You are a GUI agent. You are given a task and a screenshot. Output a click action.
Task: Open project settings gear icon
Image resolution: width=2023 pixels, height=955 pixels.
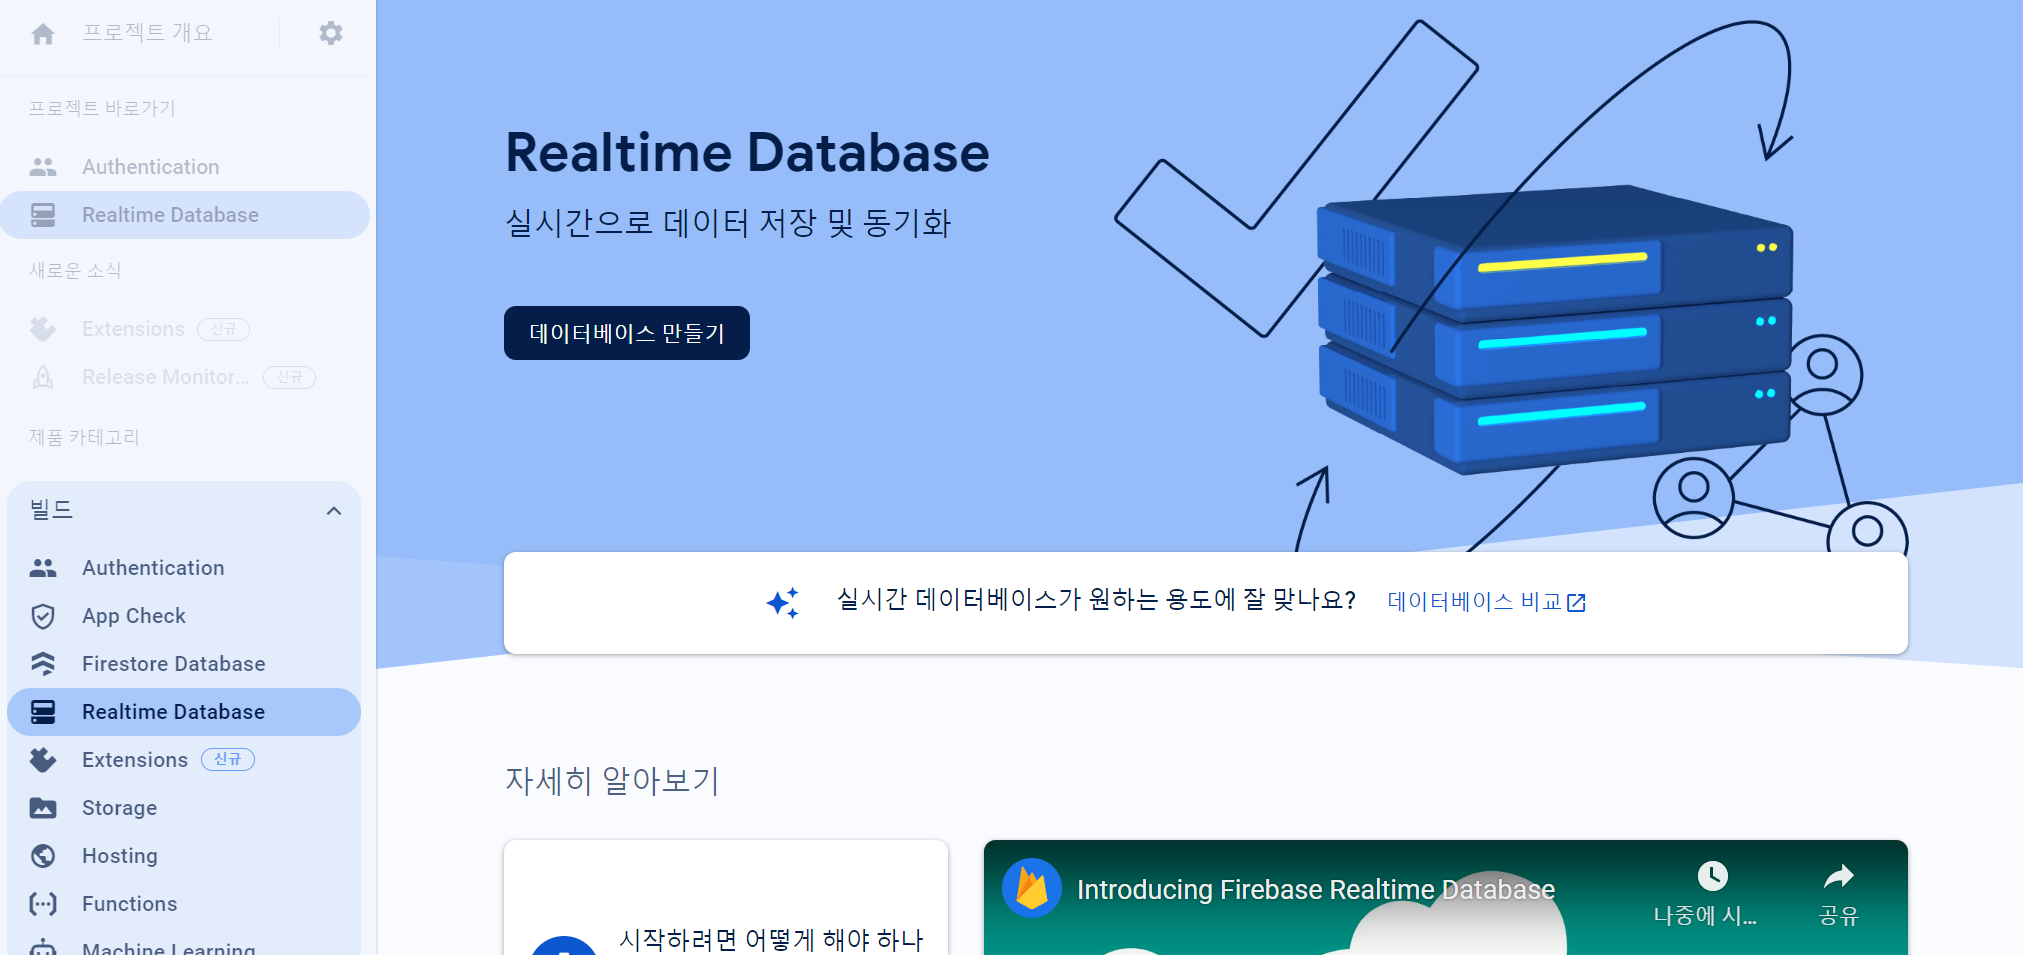[x=331, y=33]
